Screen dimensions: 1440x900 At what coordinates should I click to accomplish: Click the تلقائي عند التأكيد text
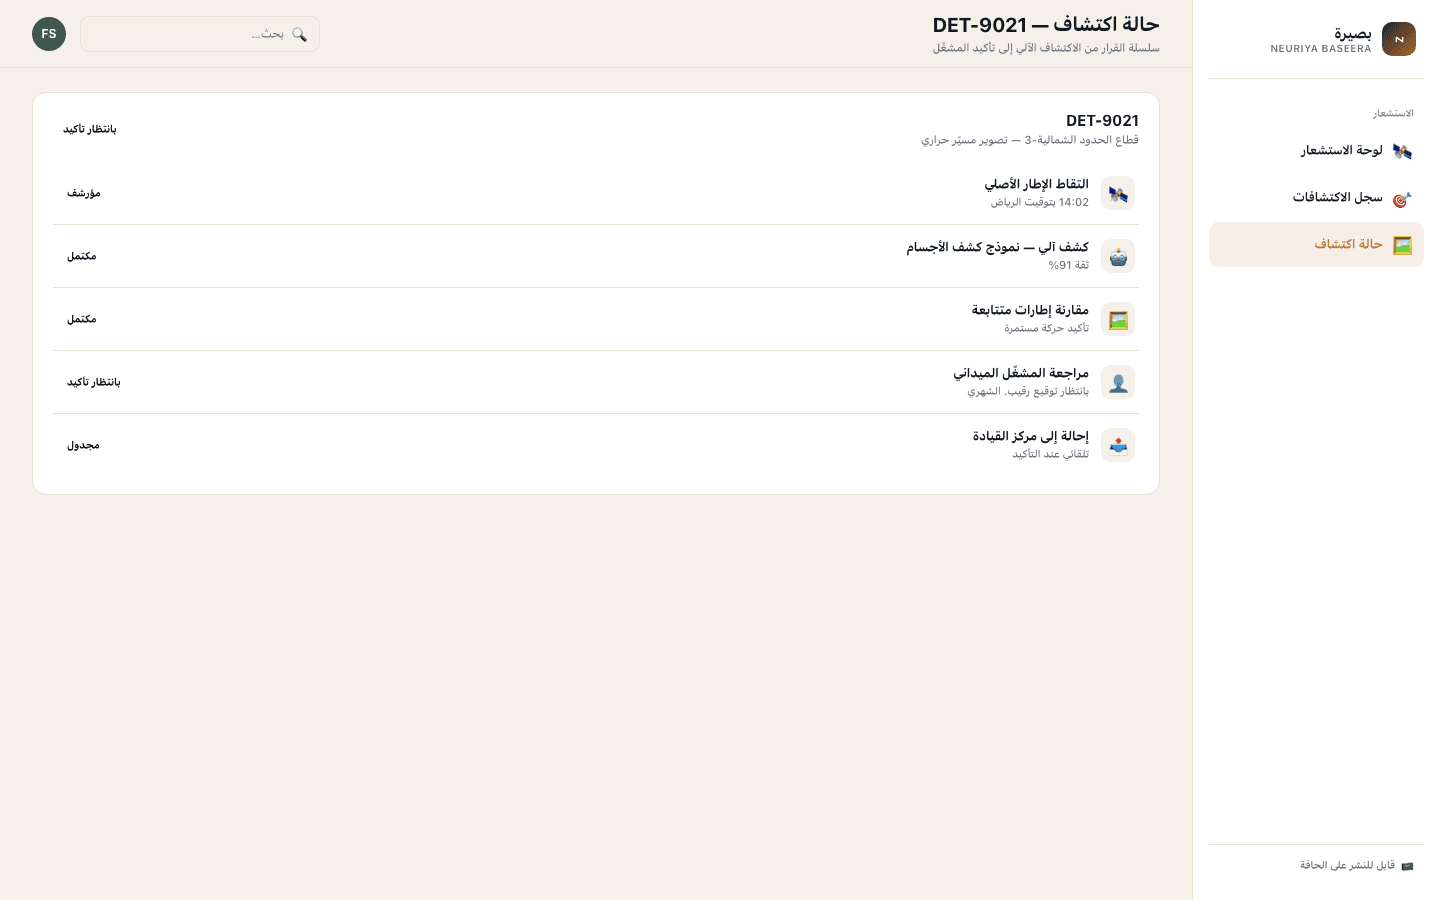click(1051, 454)
